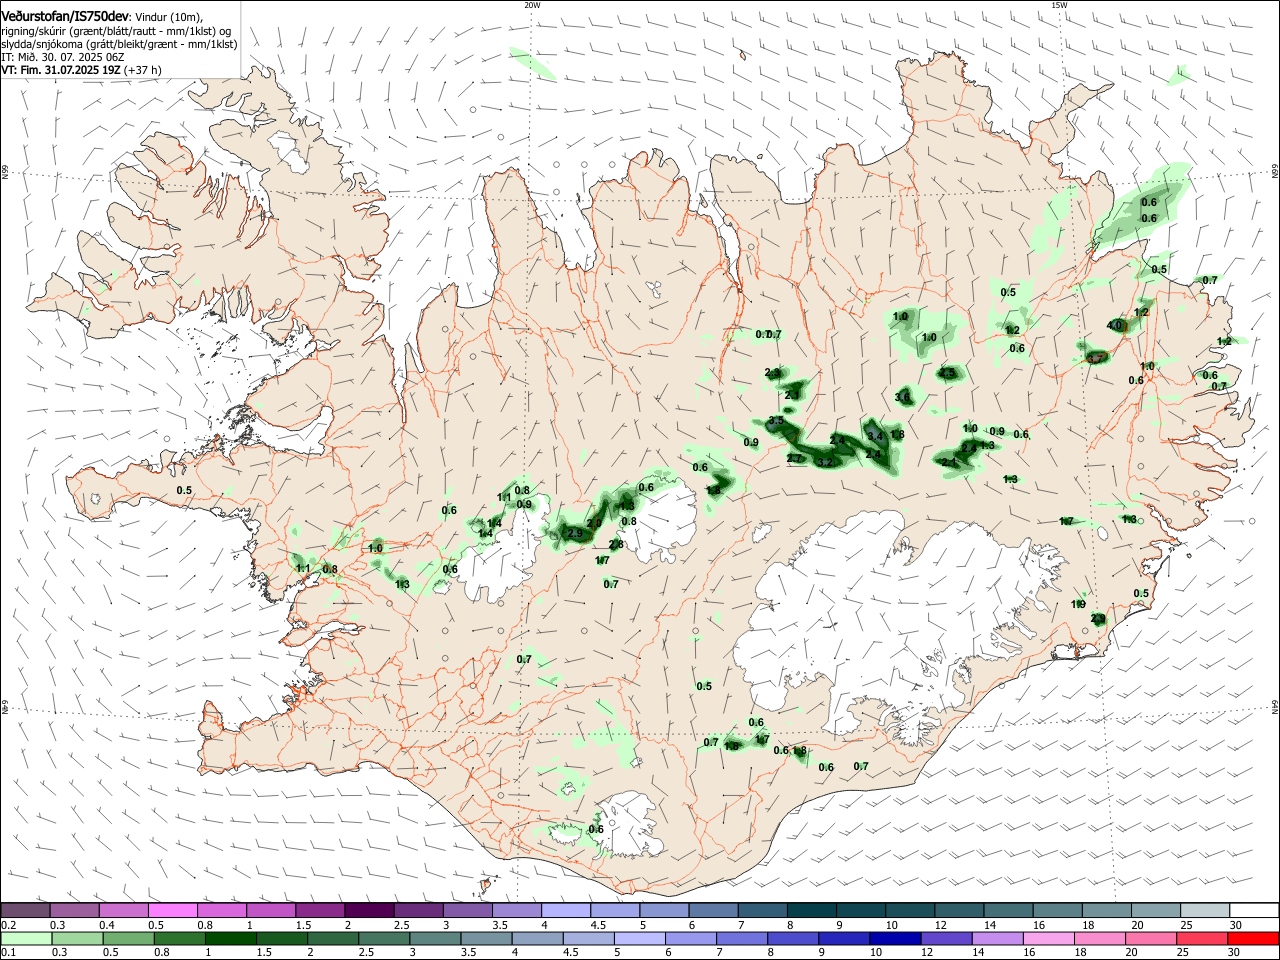Click the 15W longitude label
The image size is (1280, 960).
coord(1059,4)
